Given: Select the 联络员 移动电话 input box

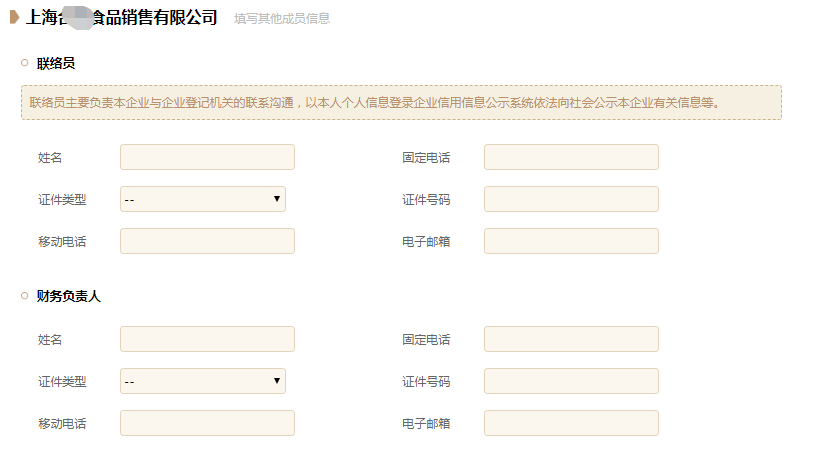Looking at the screenshot, I should (x=207, y=241).
